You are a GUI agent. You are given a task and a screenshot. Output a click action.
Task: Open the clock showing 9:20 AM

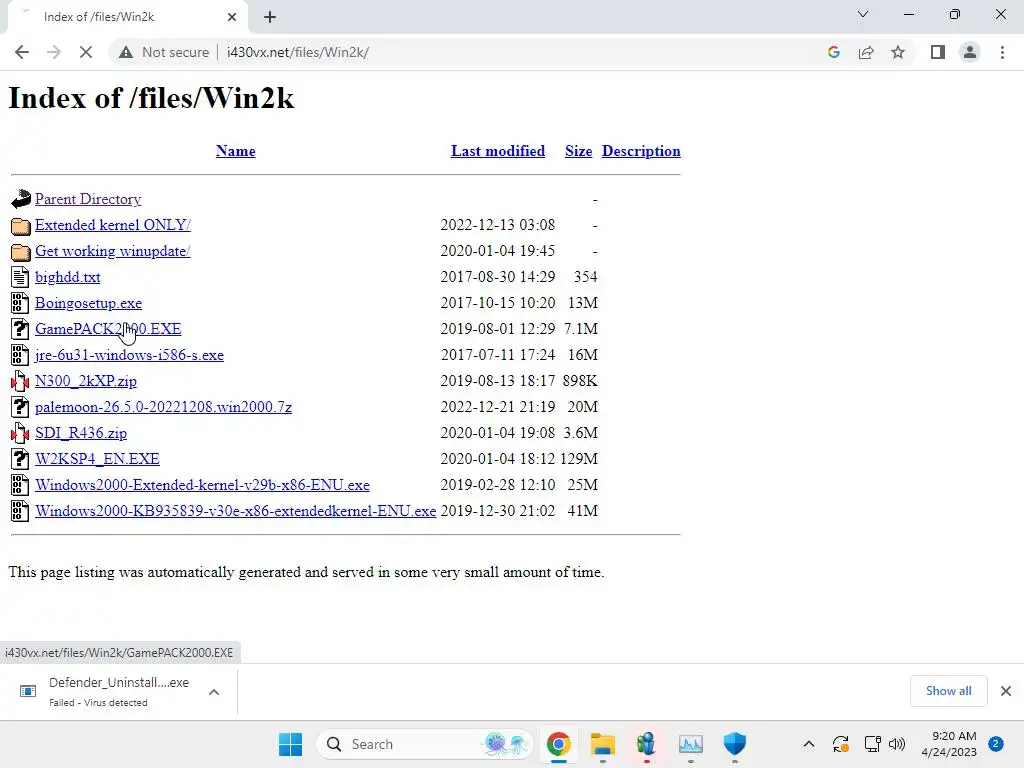(x=949, y=744)
